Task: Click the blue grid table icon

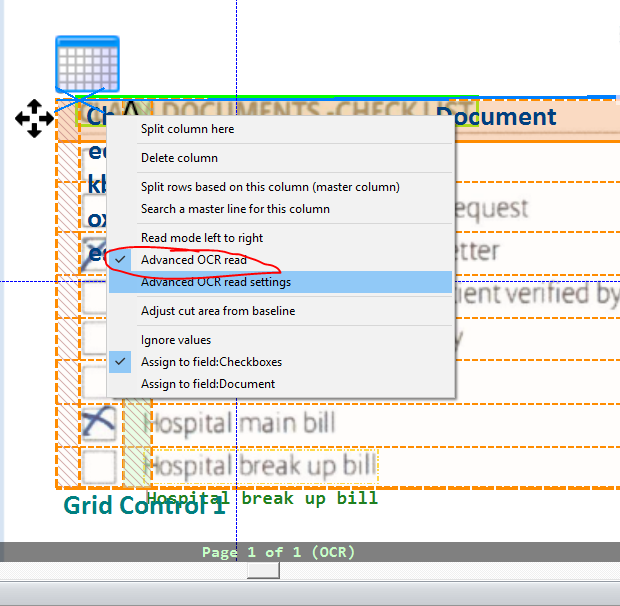Action: (x=87, y=65)
